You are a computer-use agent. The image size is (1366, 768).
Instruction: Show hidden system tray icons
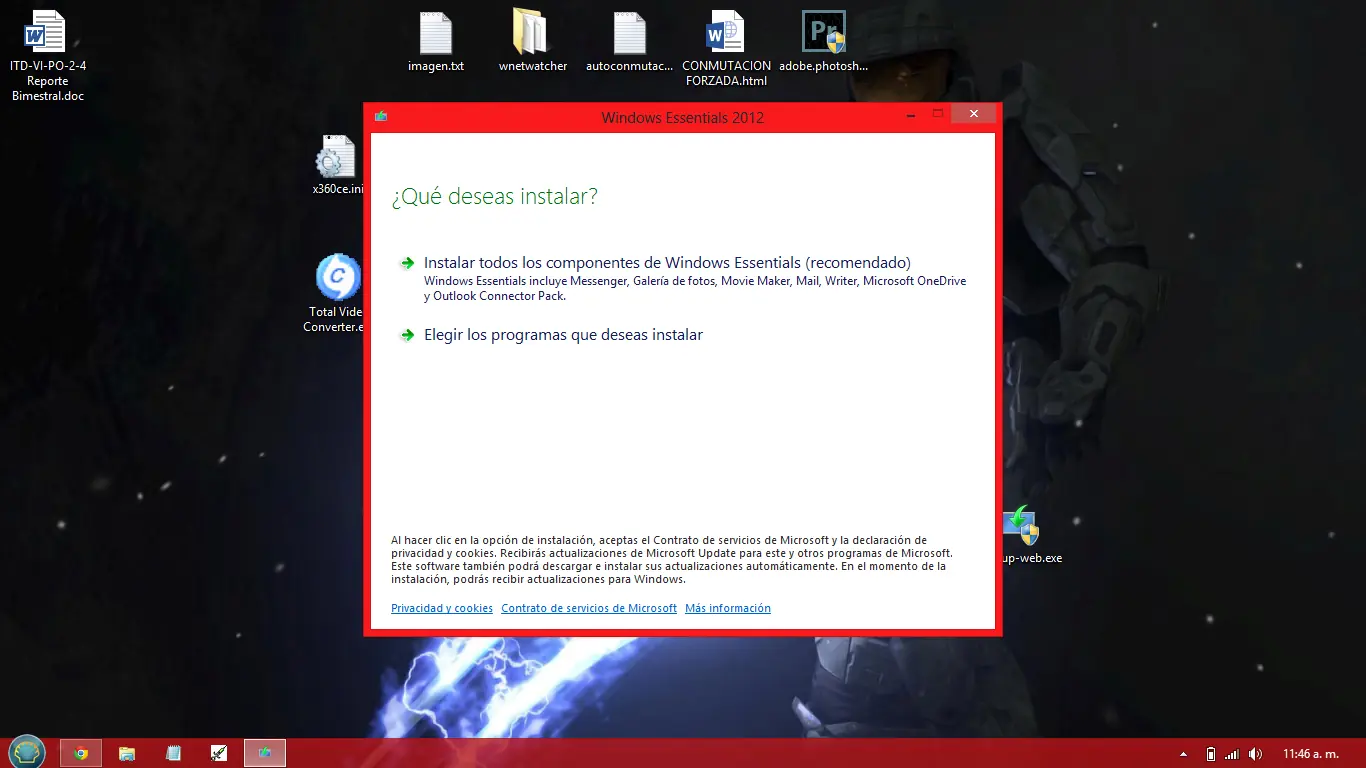pyautogui.click(x=1184, y=754)
